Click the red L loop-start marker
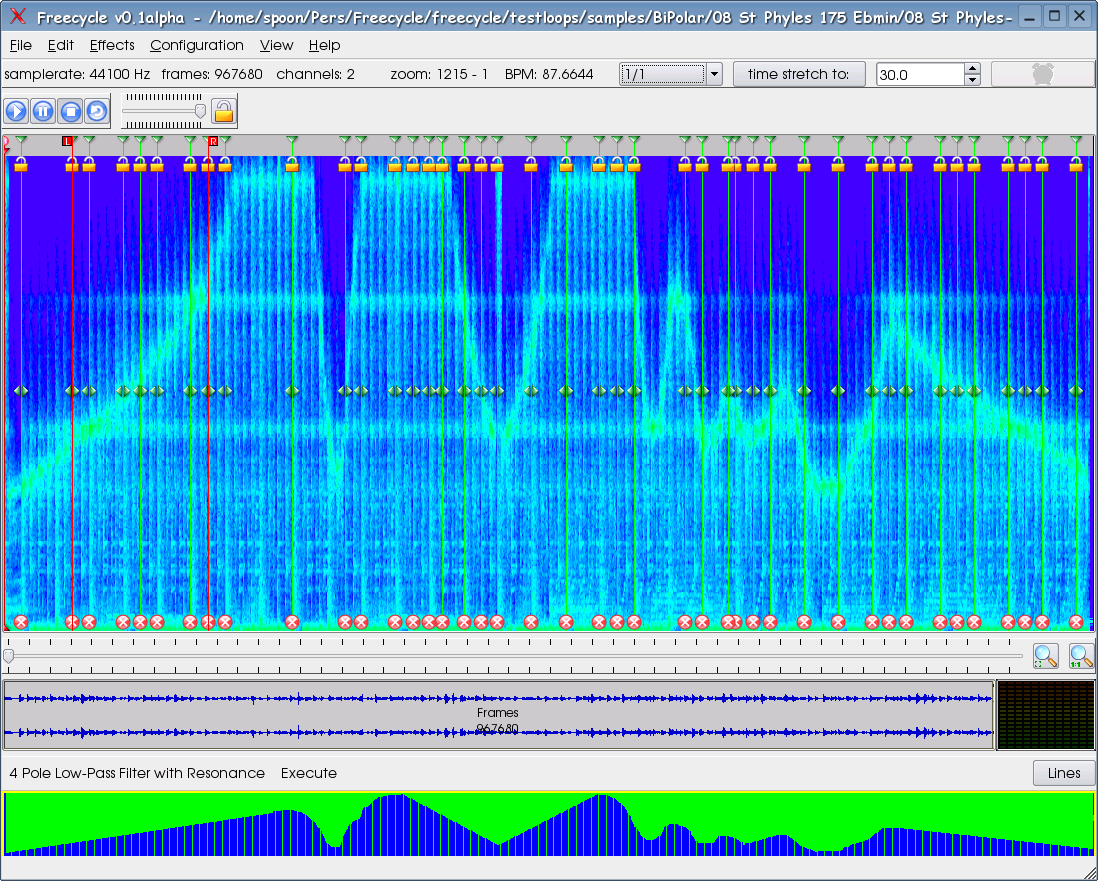This screenshot has height=881, width=1098. pos(68,142)
